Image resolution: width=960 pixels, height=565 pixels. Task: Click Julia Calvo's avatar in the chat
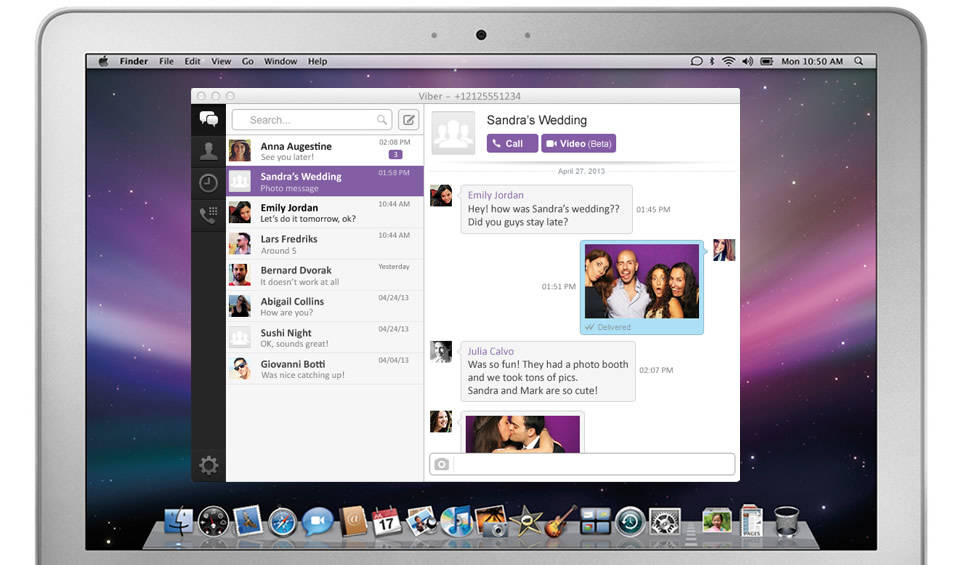click(441, 352)
